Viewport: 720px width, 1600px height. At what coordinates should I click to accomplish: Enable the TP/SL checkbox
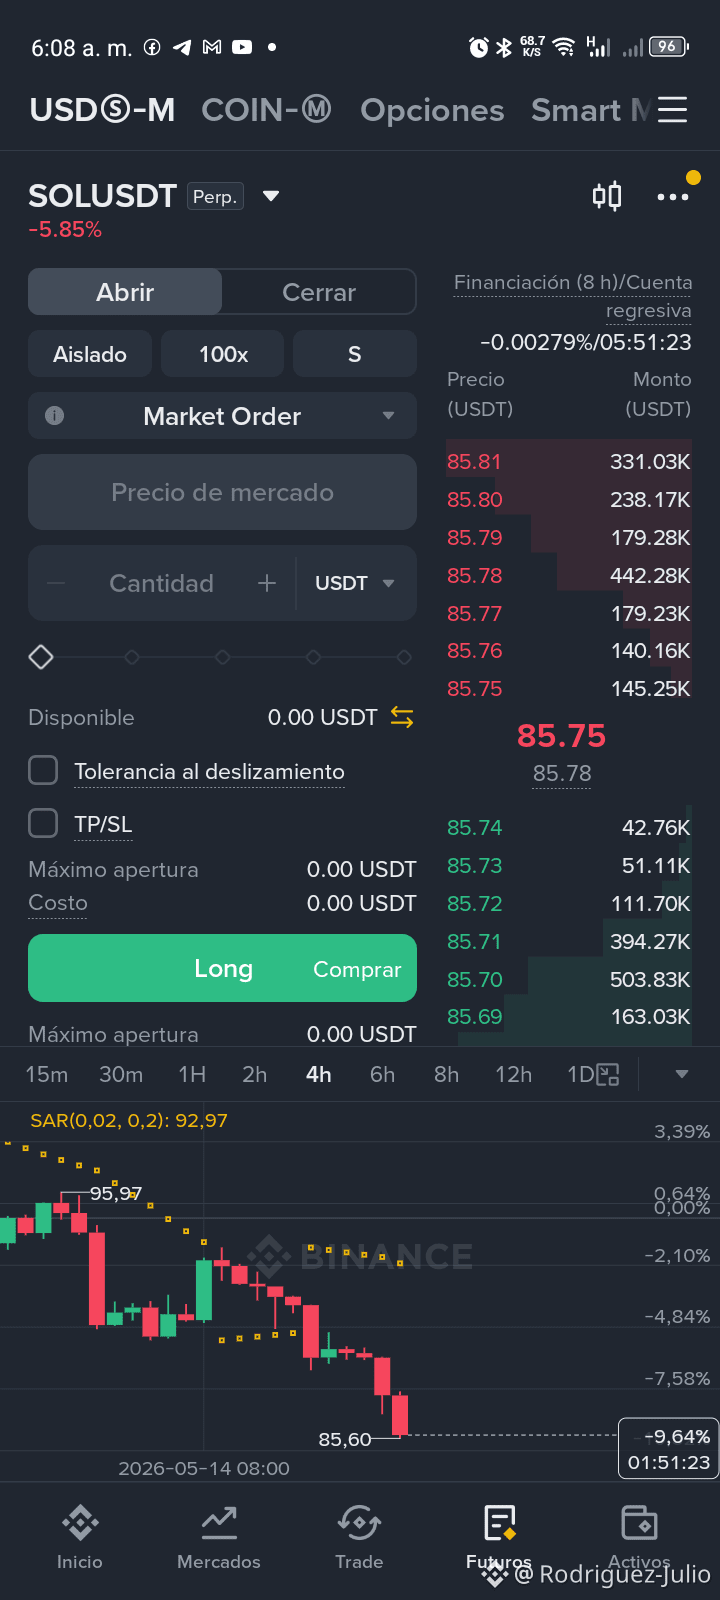coord(43,824)
